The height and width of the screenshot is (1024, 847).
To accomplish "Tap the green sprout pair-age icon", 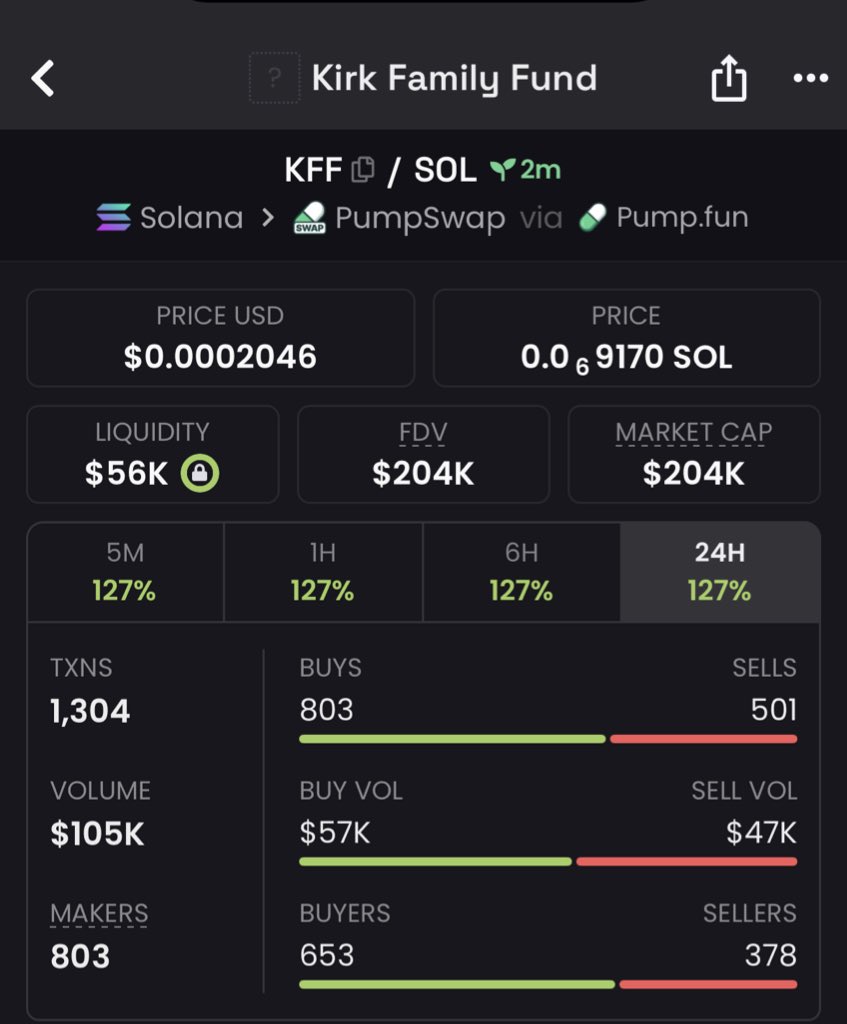I will 502,170.
